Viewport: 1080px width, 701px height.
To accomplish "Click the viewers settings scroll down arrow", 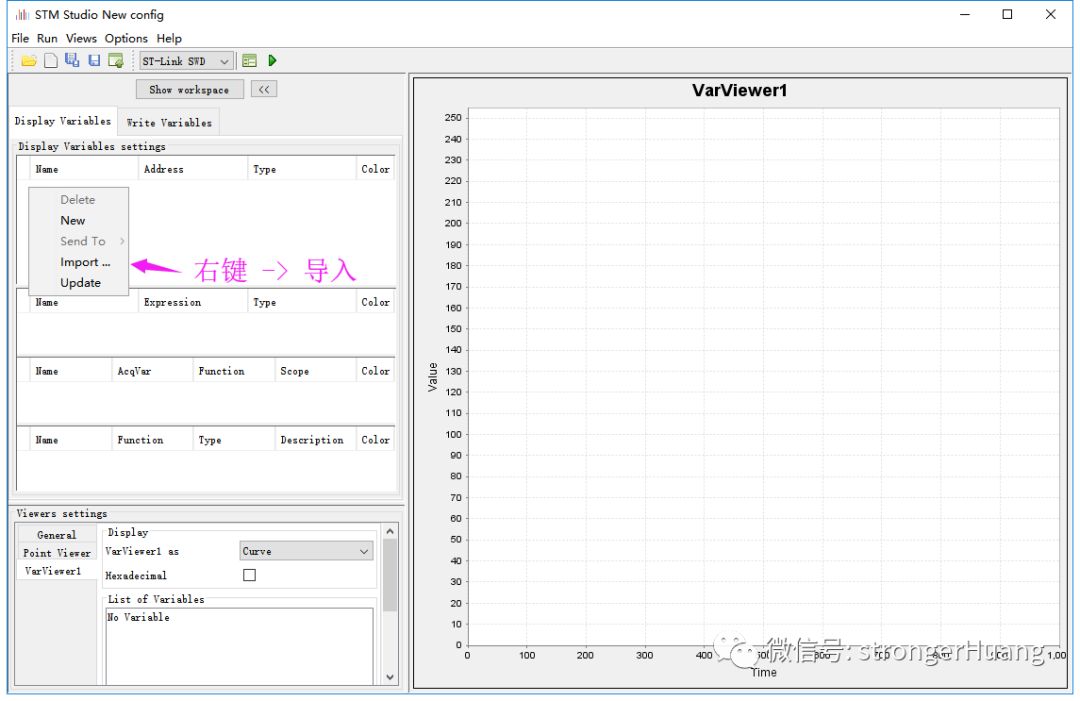I will click(390, 677).
